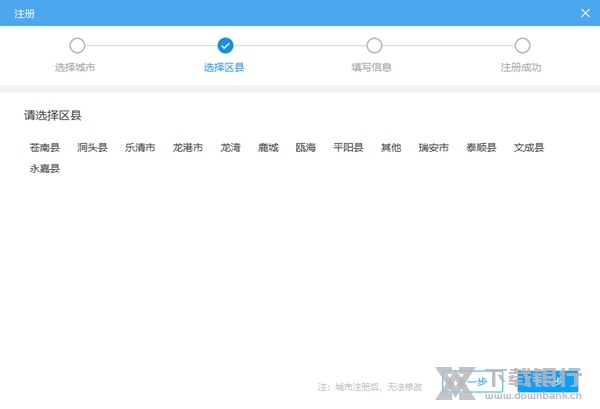Click the 选择城市 step circle
This screenshot has width=600, height=409.
coord(77,45)
